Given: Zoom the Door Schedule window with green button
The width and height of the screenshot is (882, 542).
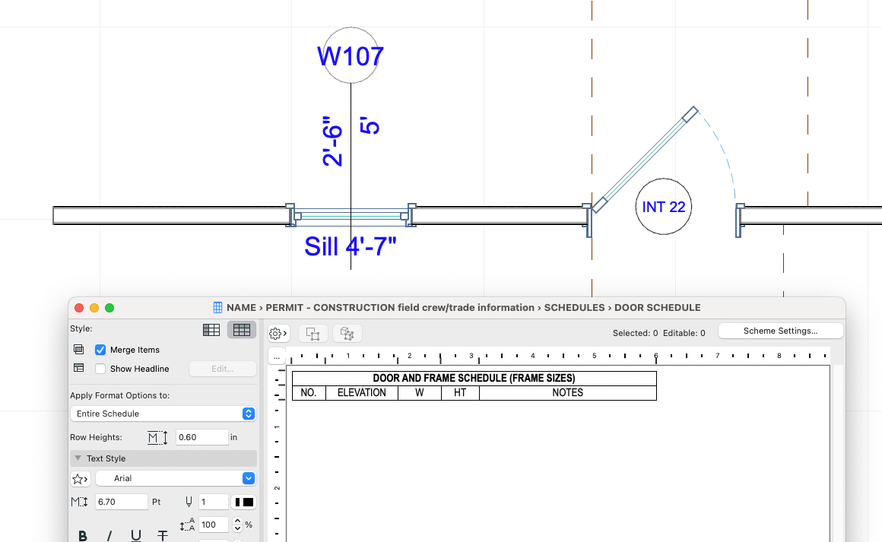Looking at the screenshot, I should [110, 308].
